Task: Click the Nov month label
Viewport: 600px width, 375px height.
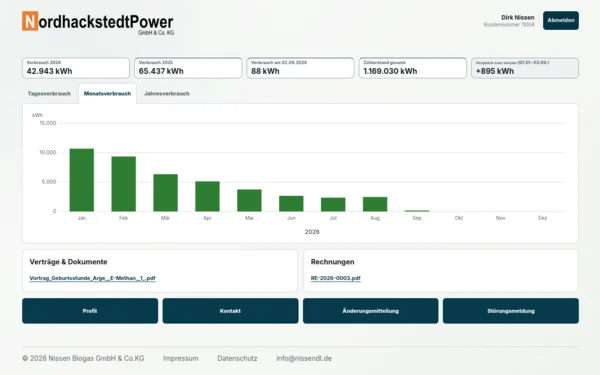Action: tap(501, 218)
